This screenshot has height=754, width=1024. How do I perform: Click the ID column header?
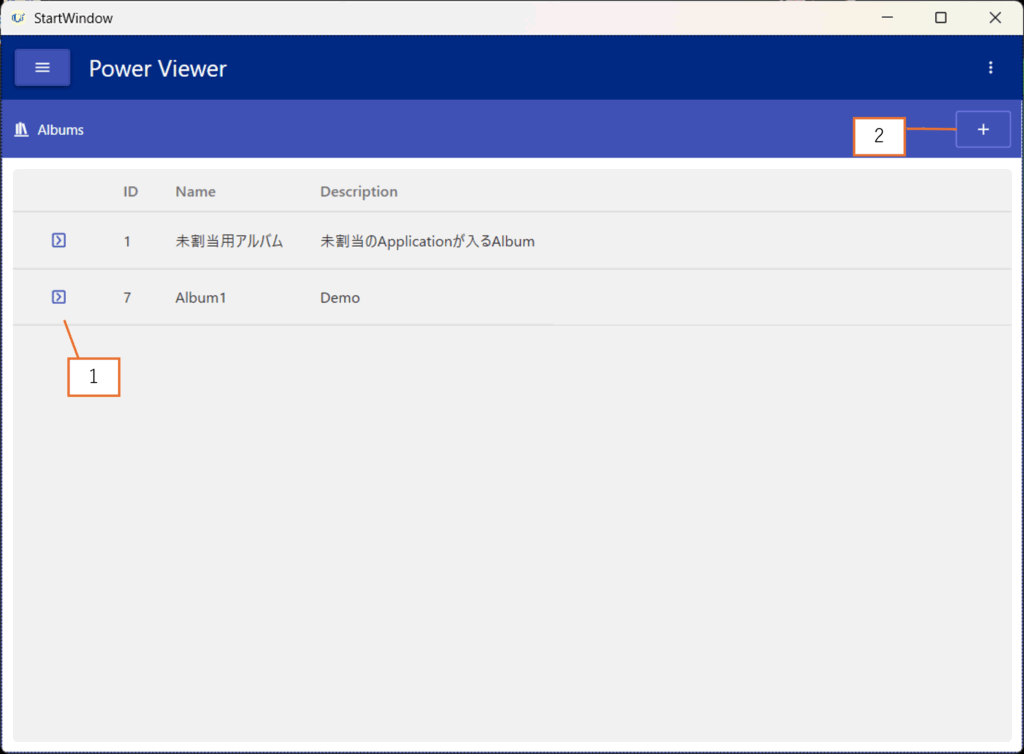pos(130,191)
